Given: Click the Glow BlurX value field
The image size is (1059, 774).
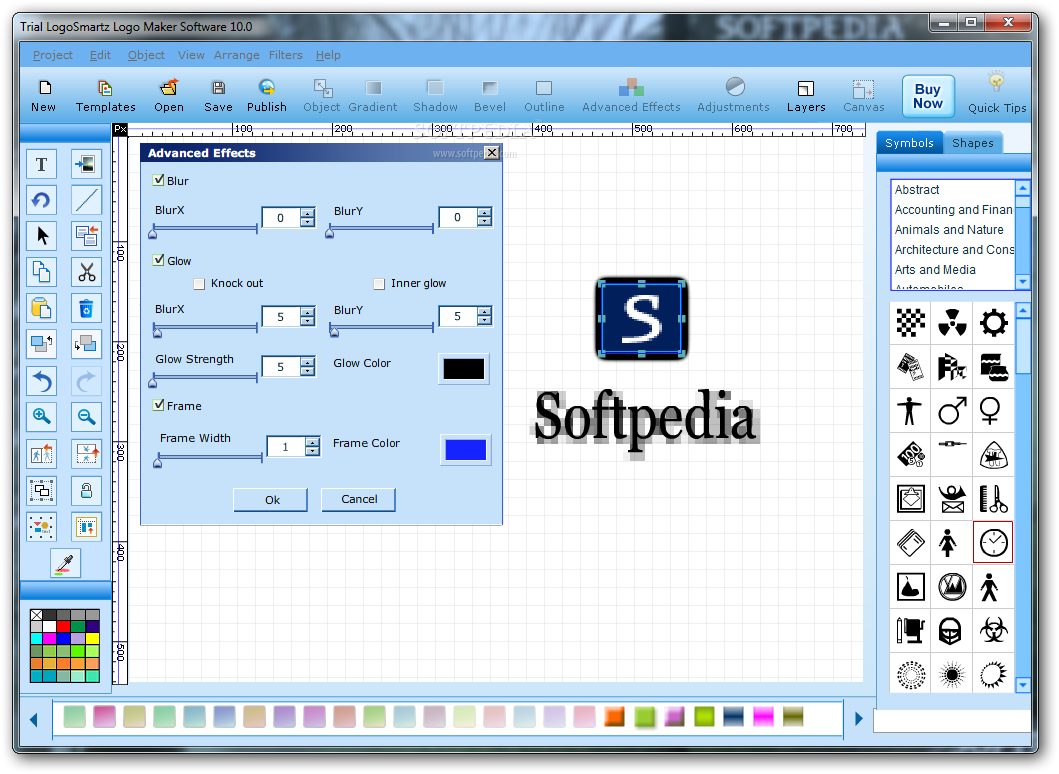Looking at the screenshot, I should pos(281,317).
